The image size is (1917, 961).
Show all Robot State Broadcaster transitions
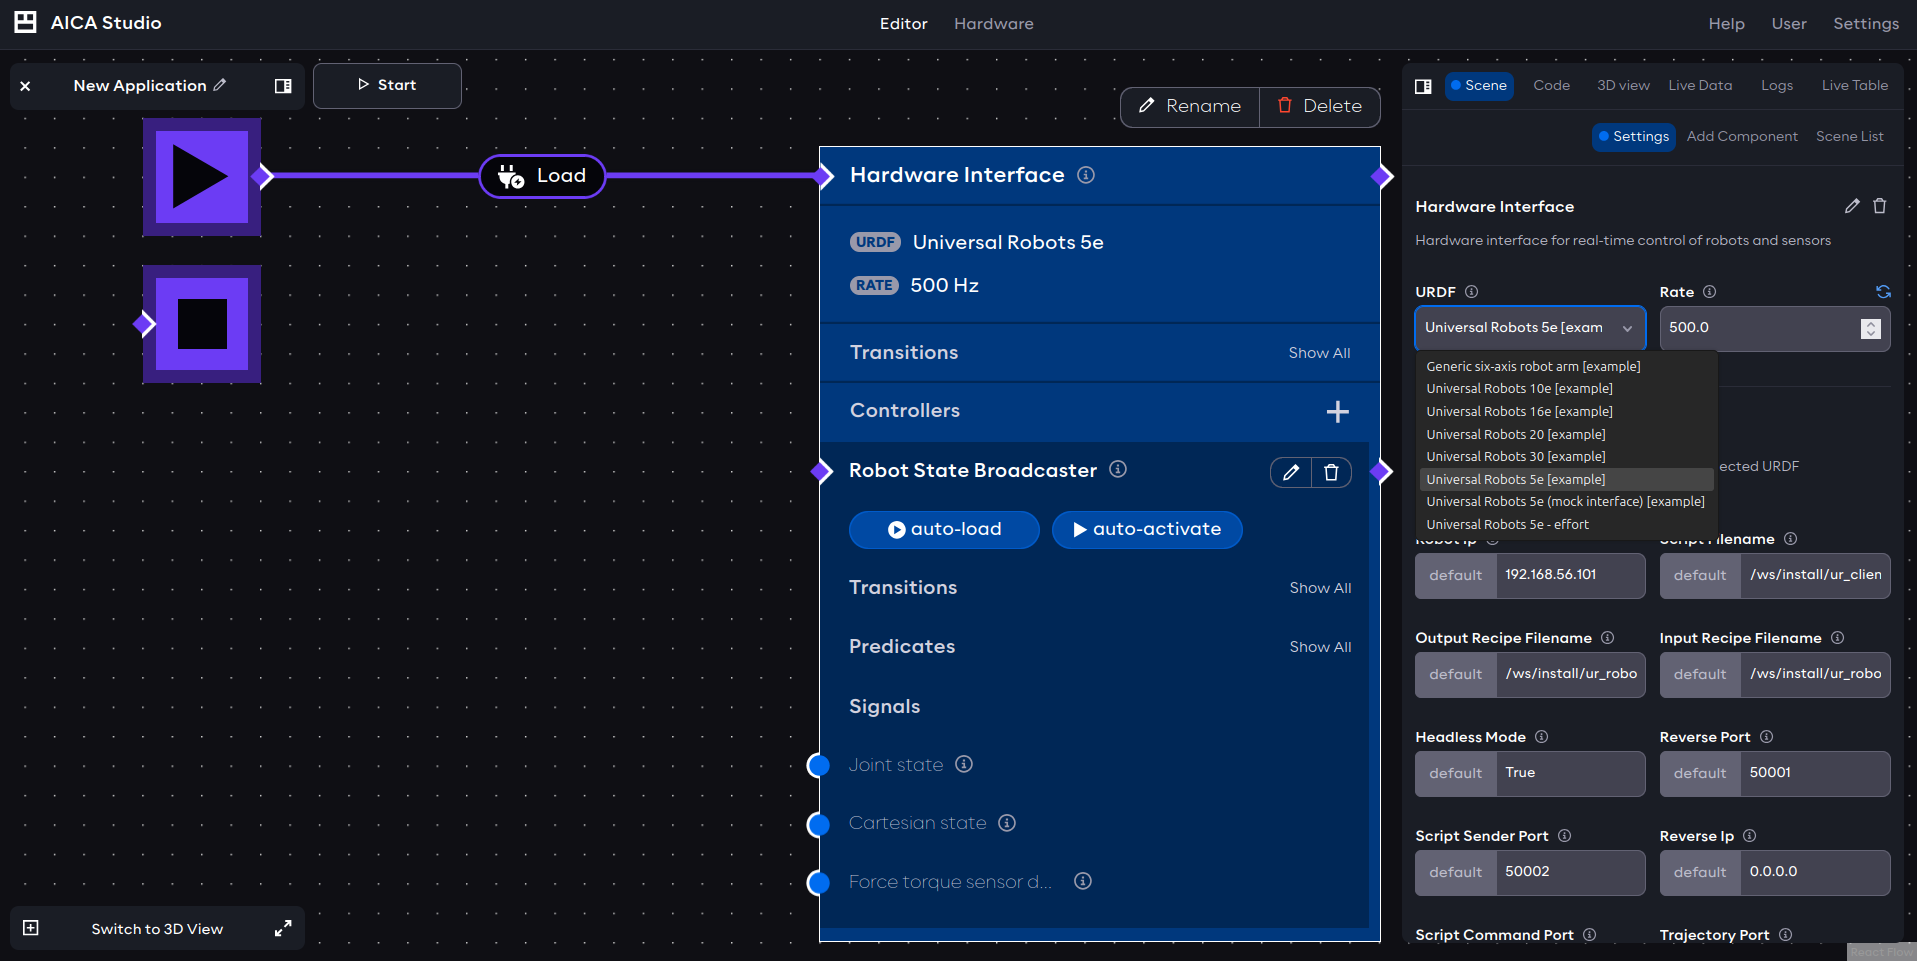click(x=1320, y=588)
